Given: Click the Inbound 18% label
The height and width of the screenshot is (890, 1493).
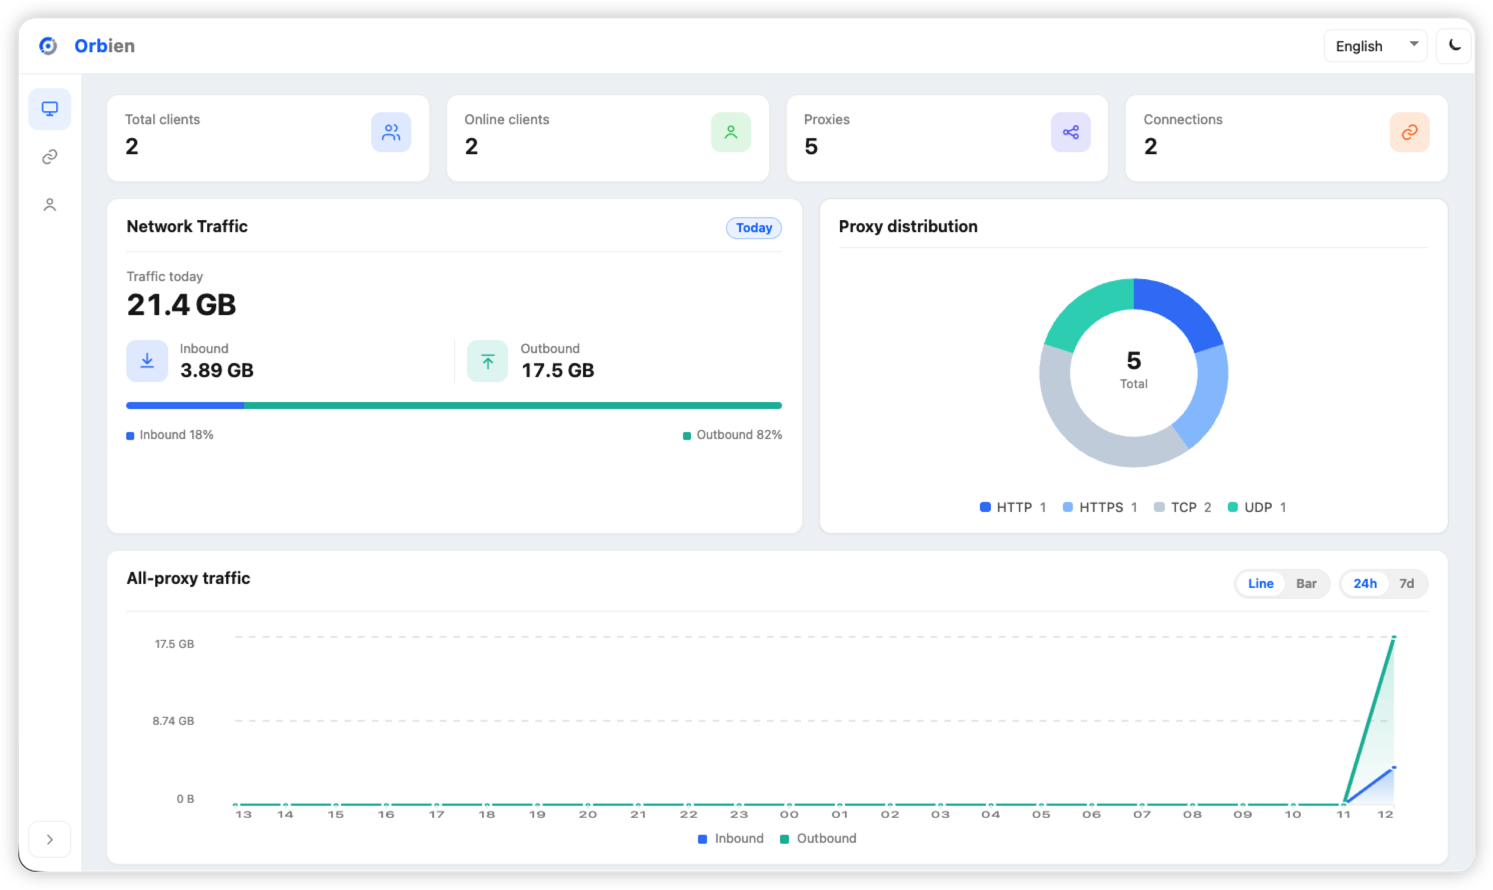Looking at the screenshot, I should pyautogui.click(x=170, y=435).
